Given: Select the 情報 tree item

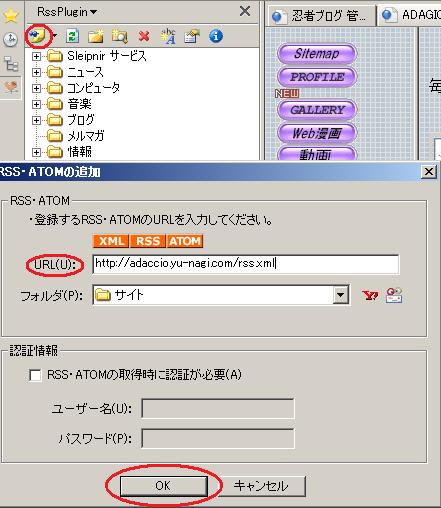Looking at the screenshot, I should (69, 152).
